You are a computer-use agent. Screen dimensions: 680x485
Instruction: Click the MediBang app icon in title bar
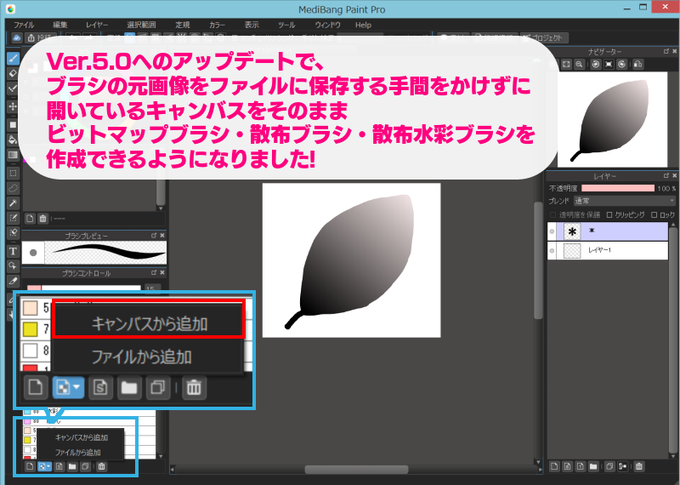pyautogui.click(x=10, y=9)
